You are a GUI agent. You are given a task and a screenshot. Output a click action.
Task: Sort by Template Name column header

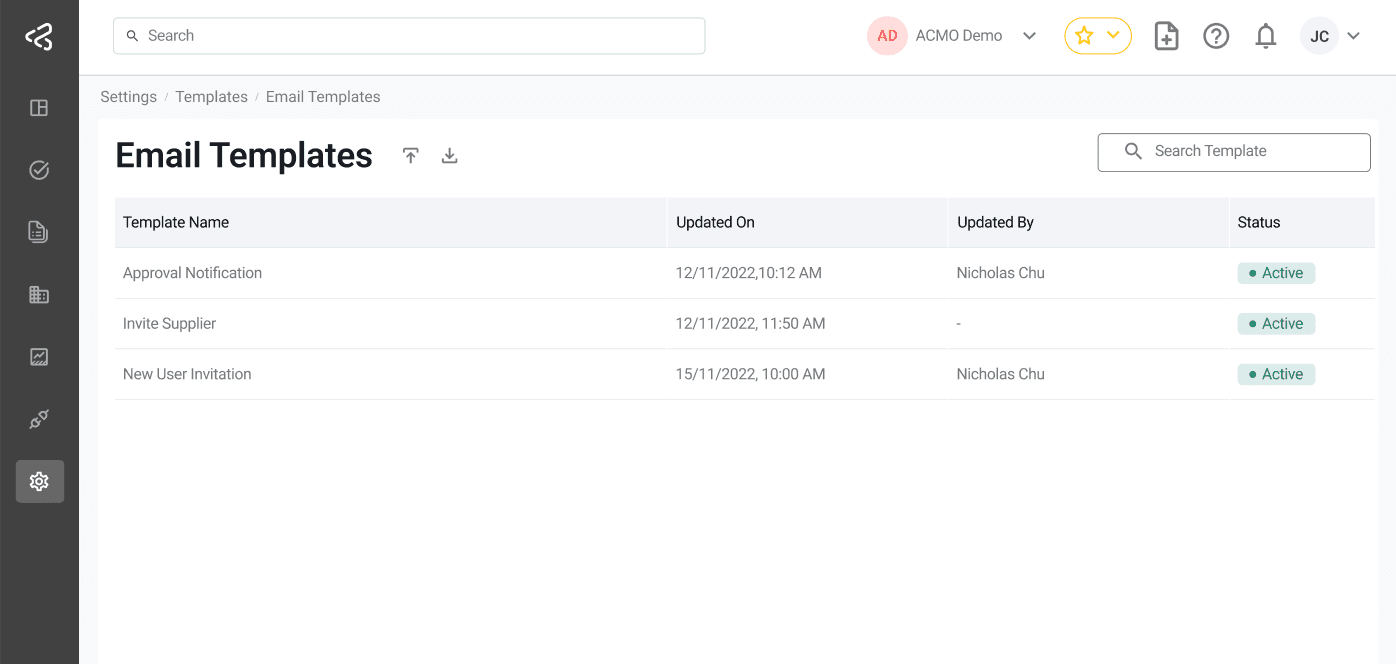[x=176, y=222]
